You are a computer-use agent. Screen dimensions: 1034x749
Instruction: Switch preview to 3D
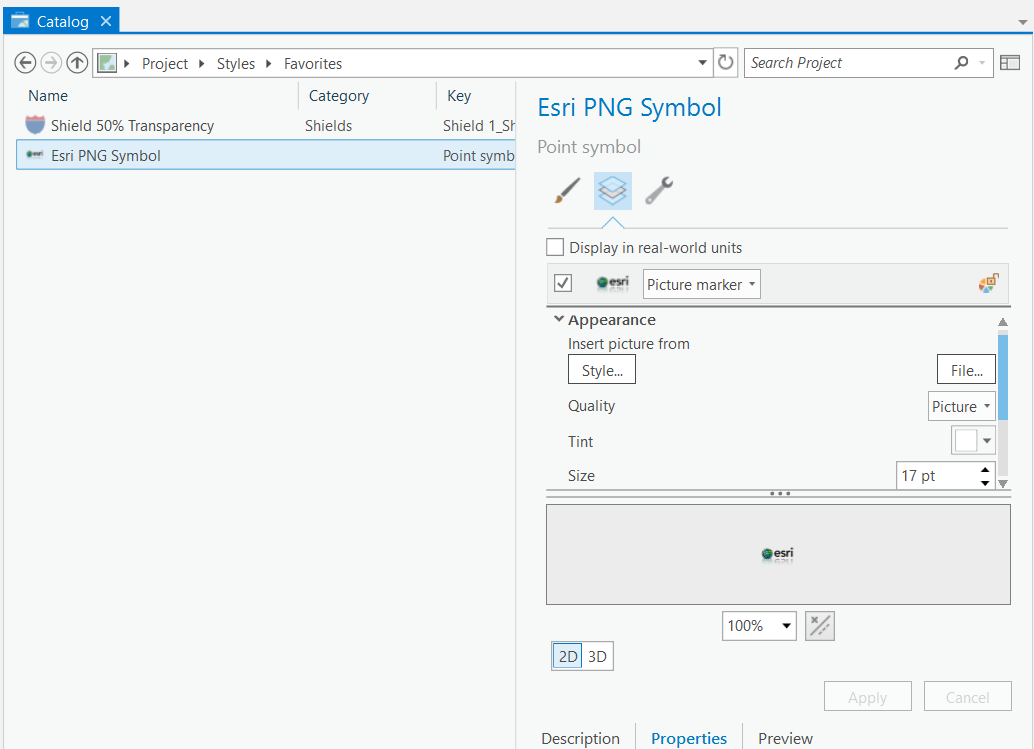click(x=597, y=656)
